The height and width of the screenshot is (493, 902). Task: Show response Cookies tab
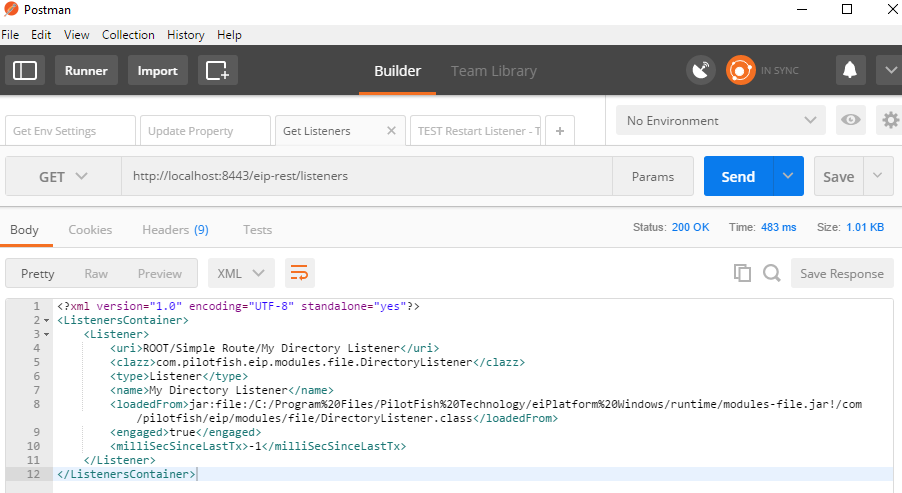point(90,230)
